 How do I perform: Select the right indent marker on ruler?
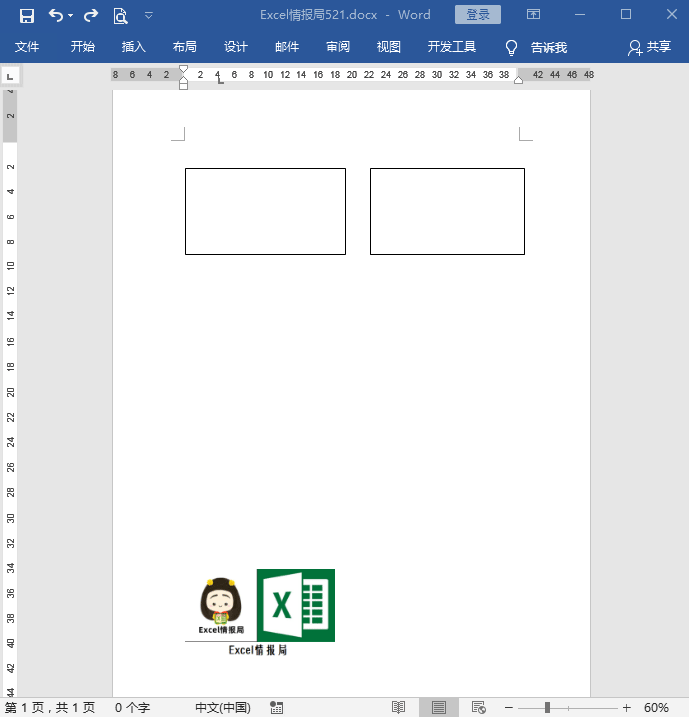(518, 80)
